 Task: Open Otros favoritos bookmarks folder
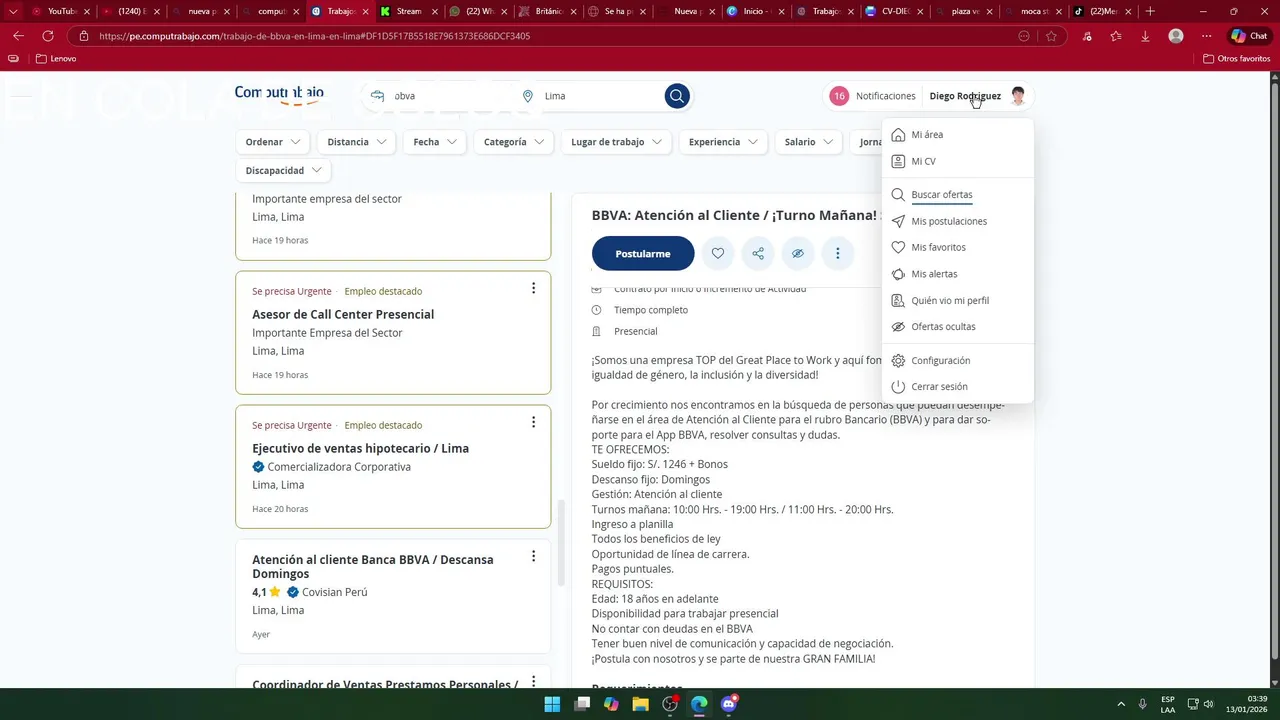click(1236, 59)
